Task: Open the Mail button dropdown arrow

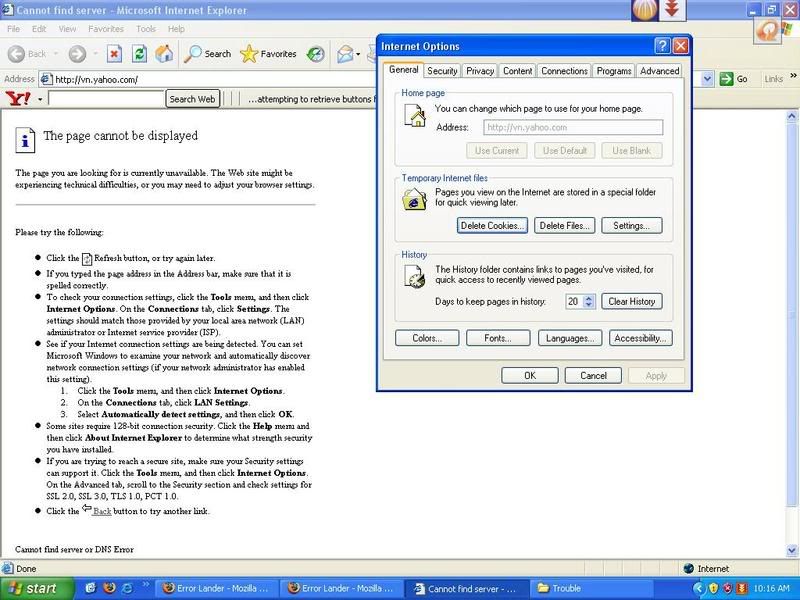Action: click(x=358, y=54)
